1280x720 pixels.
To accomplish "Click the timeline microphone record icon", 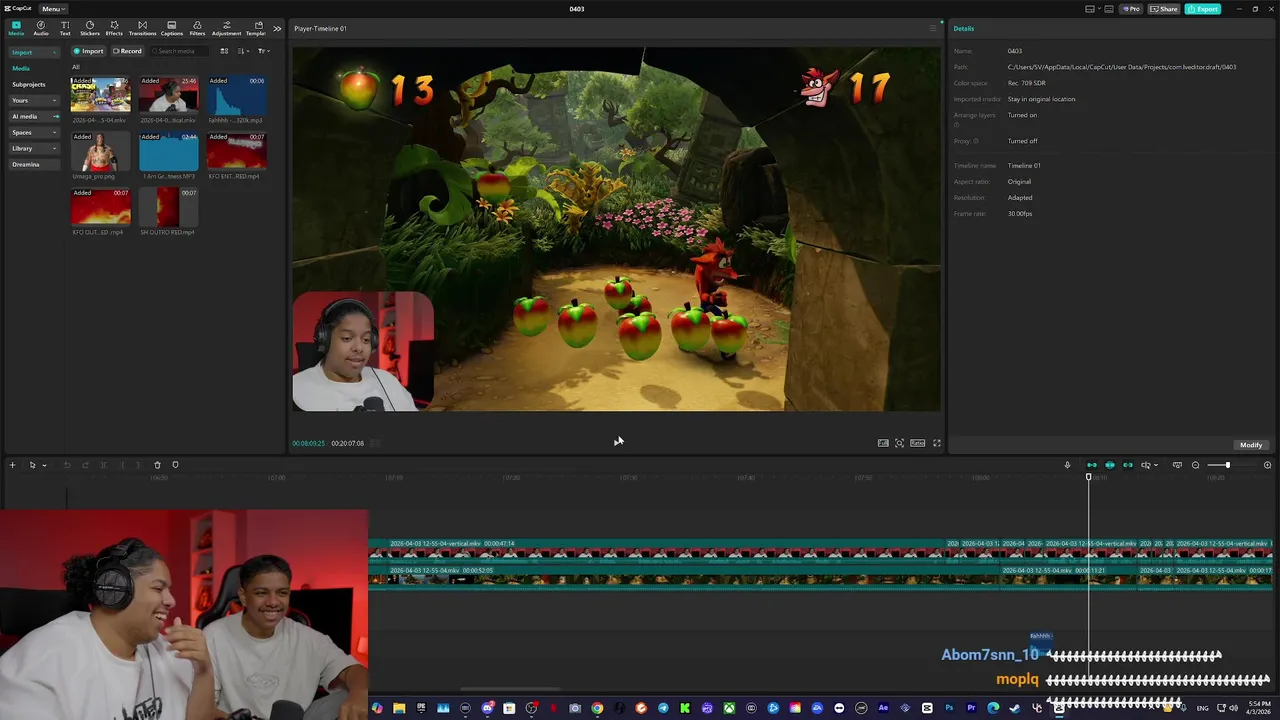I will point(1067,465).
